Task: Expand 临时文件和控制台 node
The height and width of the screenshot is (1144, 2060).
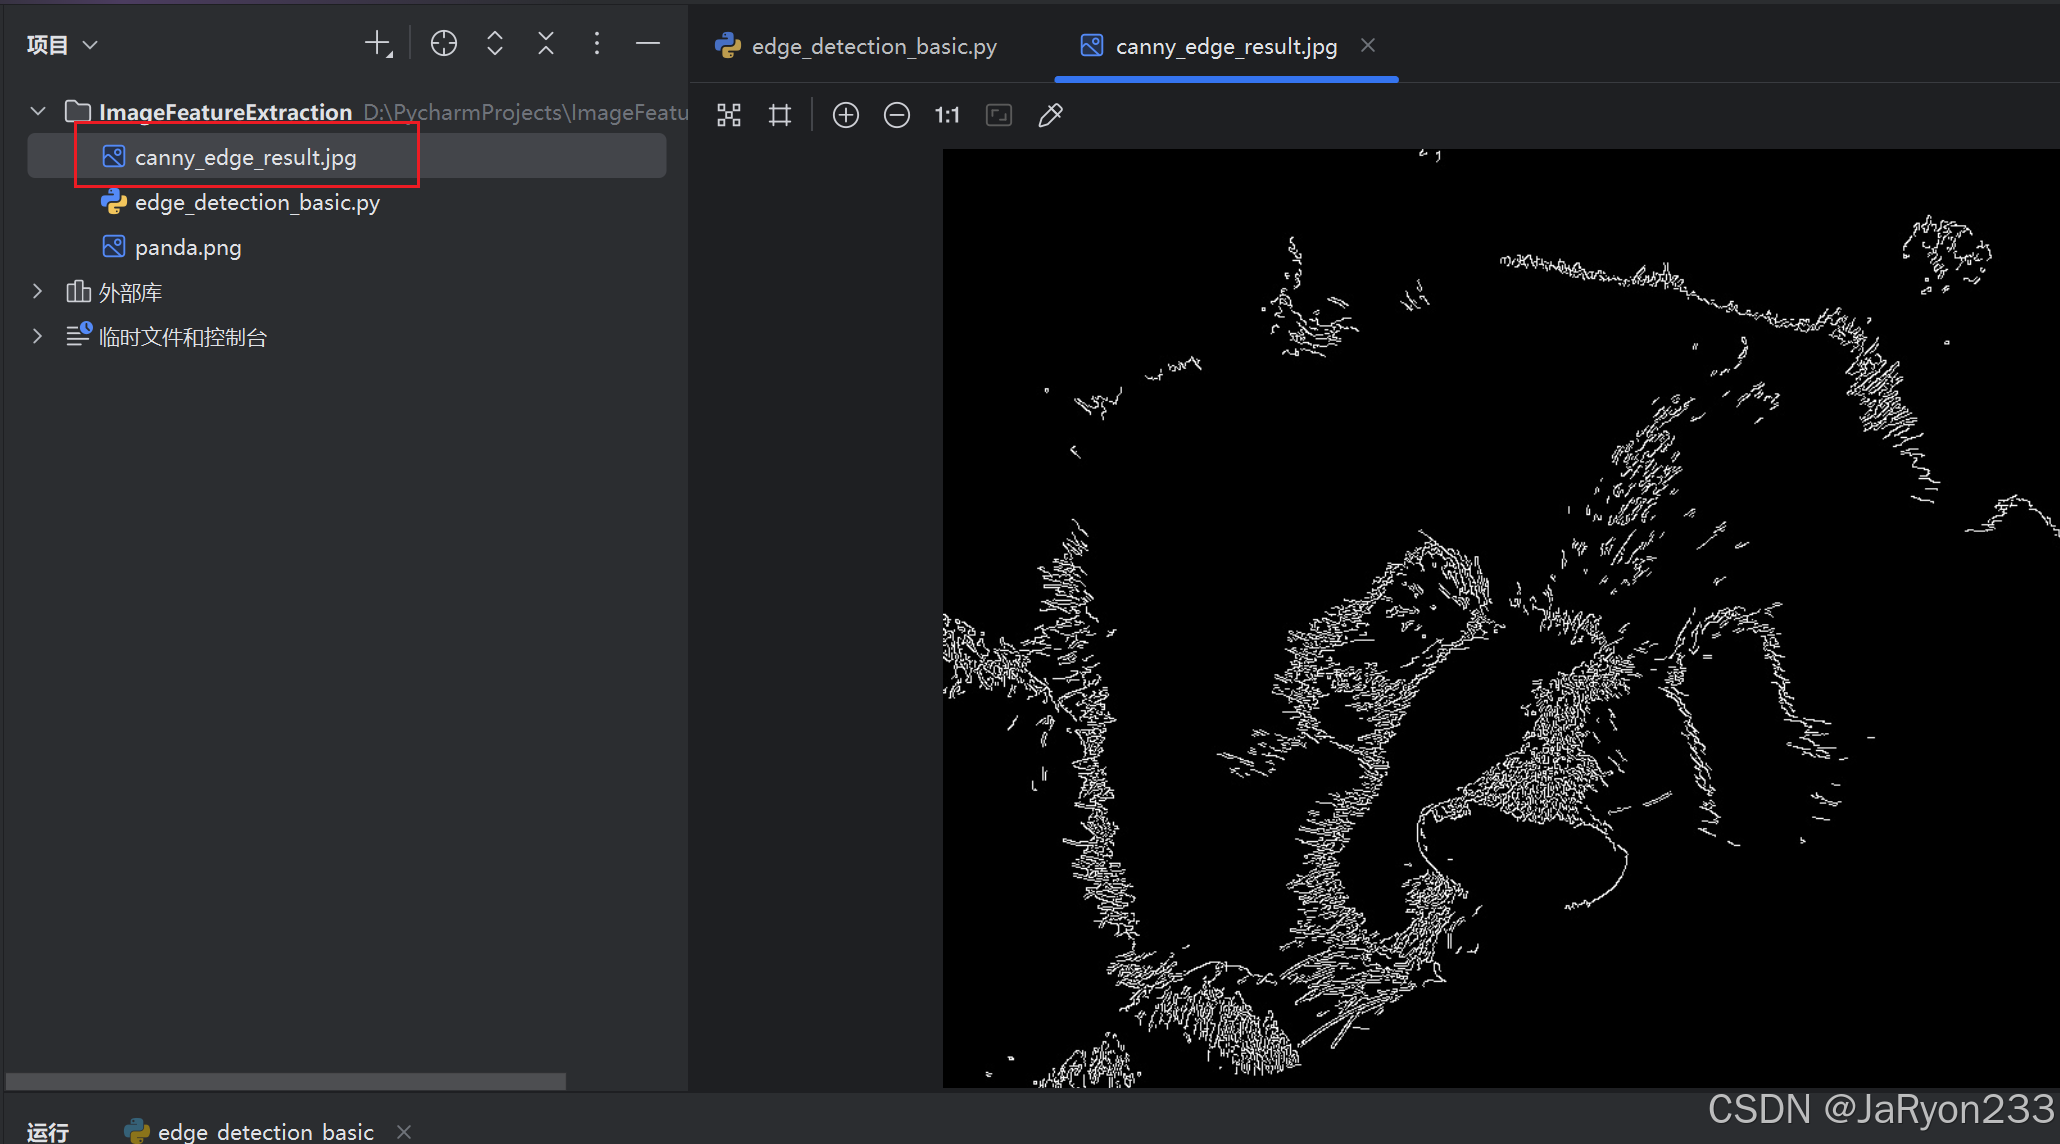Action: (38, 337)
